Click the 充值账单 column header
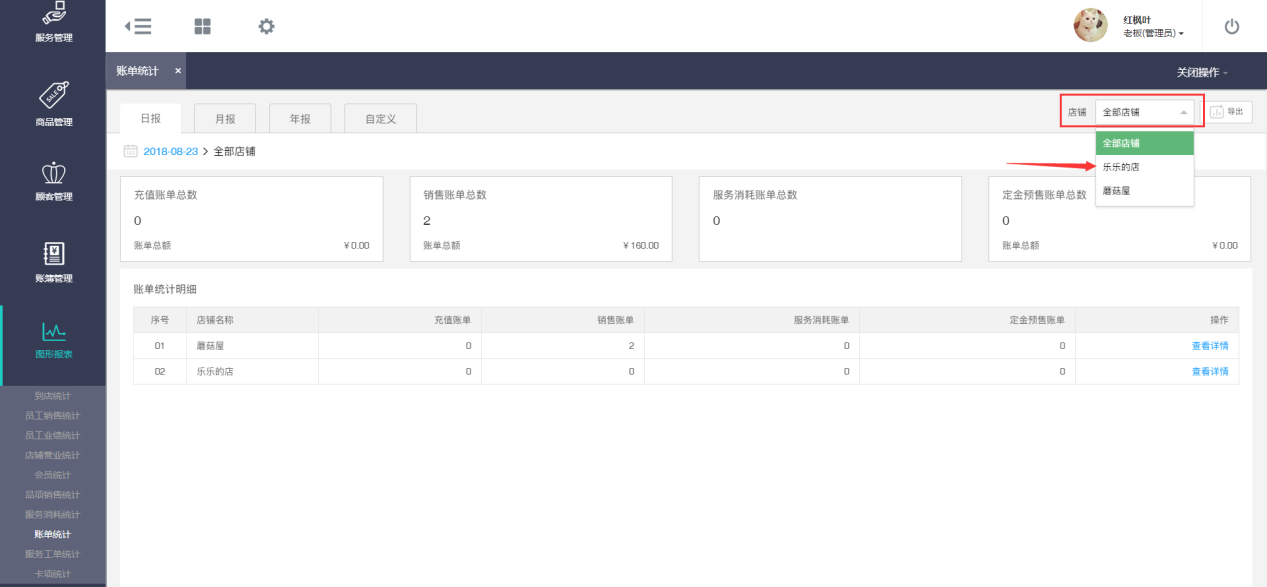 (452, 320)
